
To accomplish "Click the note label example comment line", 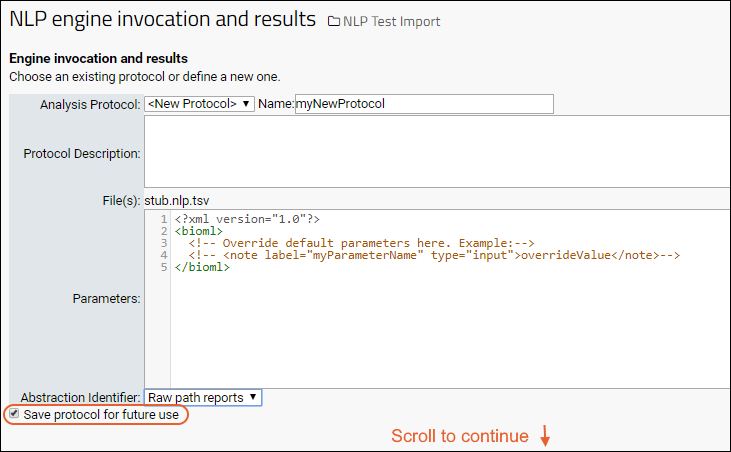I will [434, 255].
